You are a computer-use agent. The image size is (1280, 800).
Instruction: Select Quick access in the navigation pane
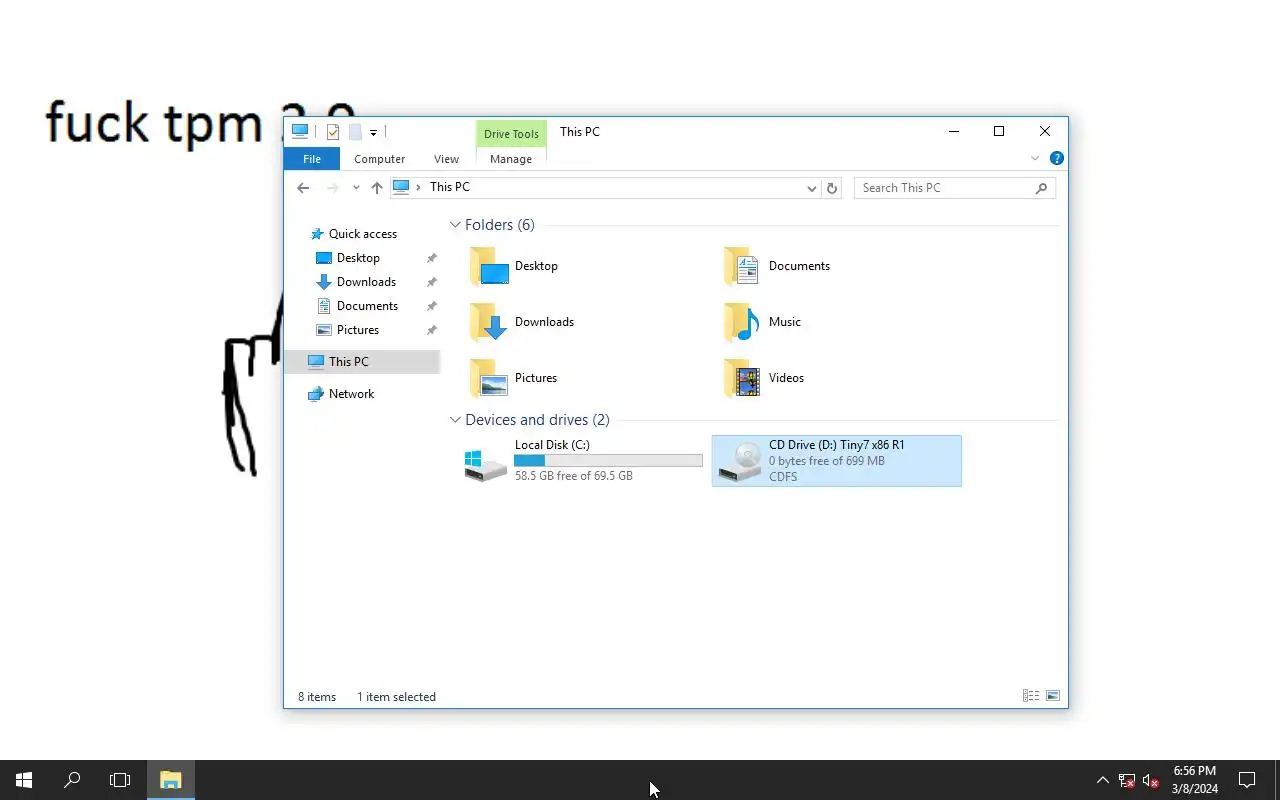(x=363, y=234)
